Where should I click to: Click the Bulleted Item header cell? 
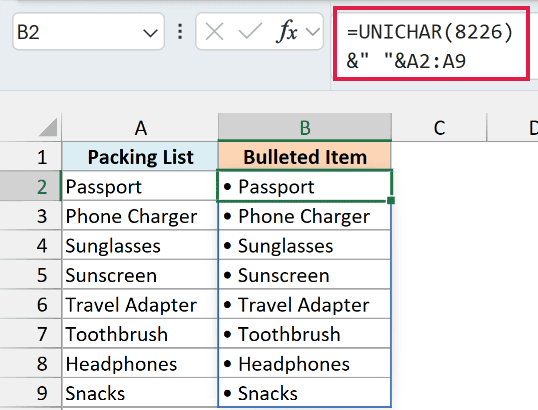(305, 156)
